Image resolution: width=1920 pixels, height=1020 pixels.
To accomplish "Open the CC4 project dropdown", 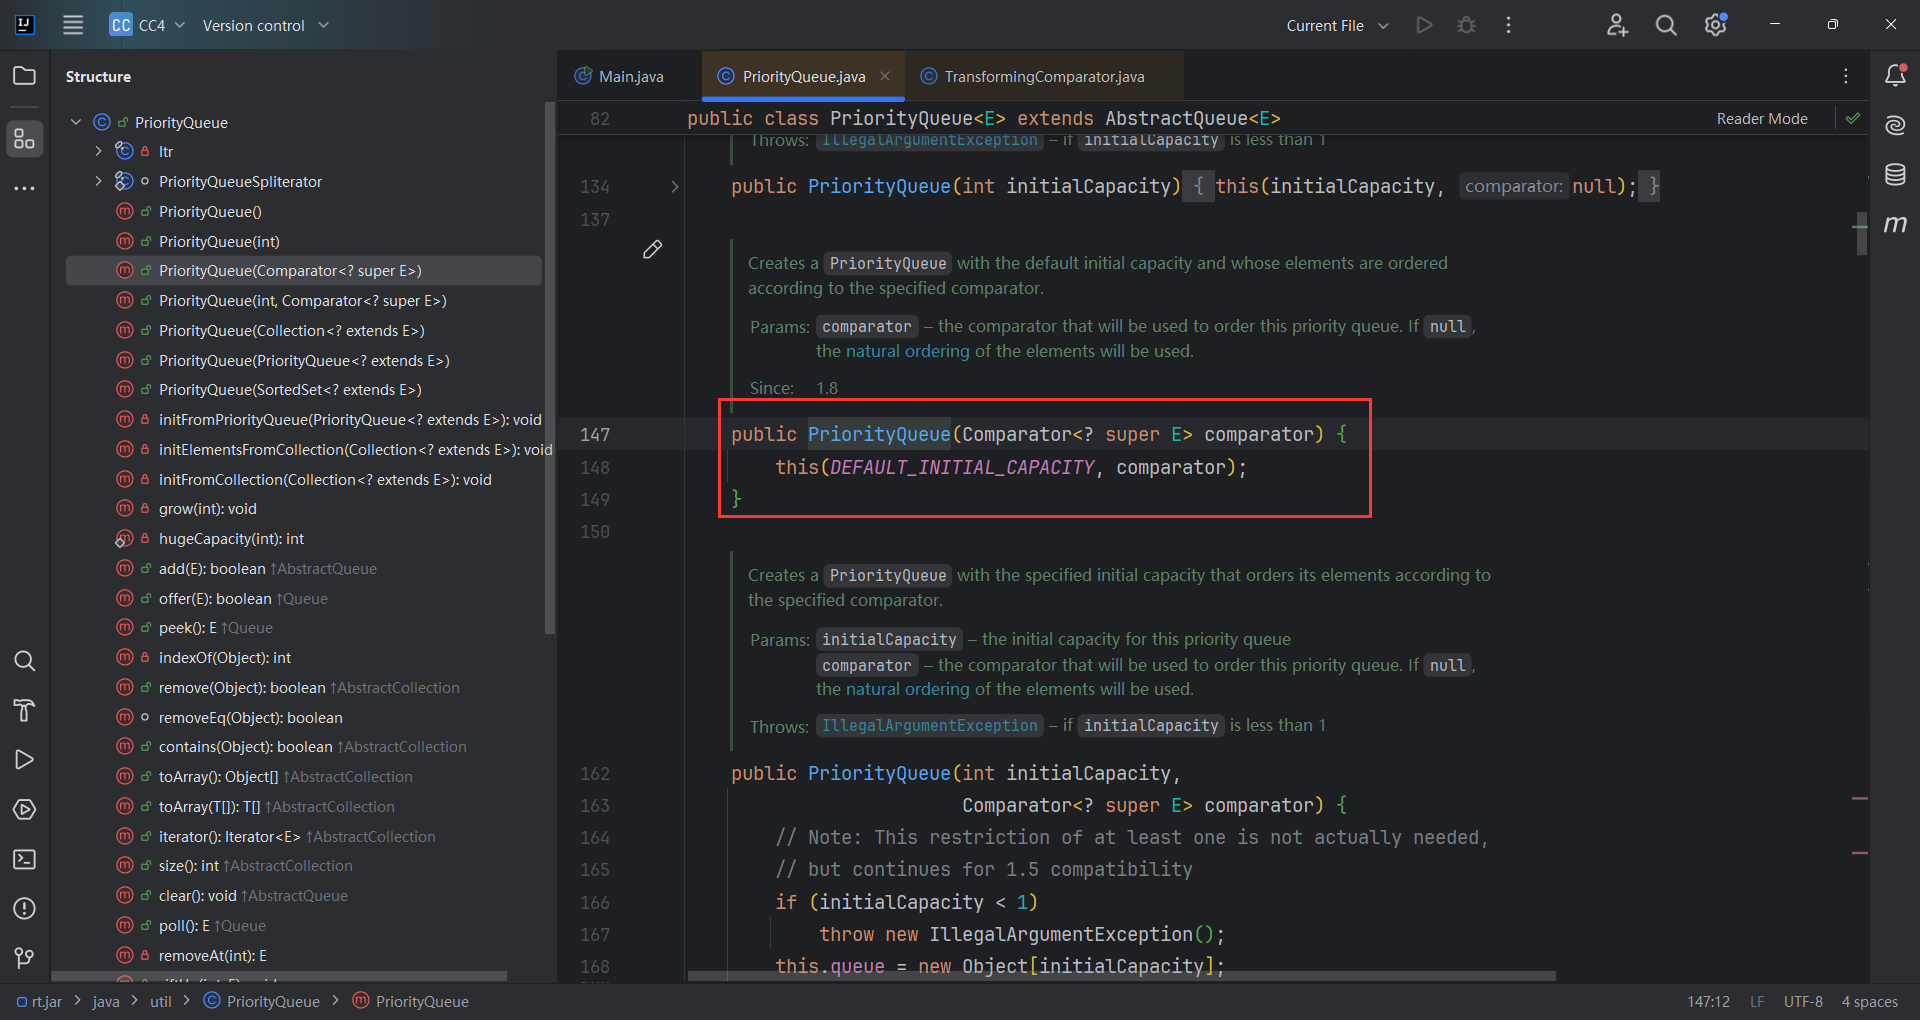I will pos(148,25).
